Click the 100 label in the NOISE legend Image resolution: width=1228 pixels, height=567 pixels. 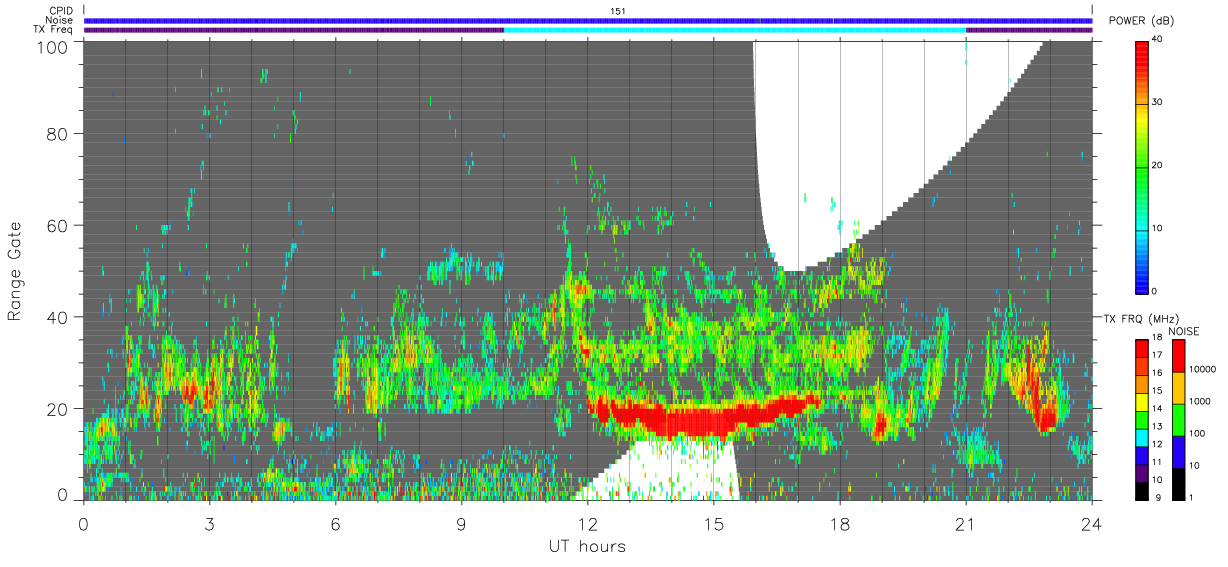pyautogui.click(x=1197, y=433)
